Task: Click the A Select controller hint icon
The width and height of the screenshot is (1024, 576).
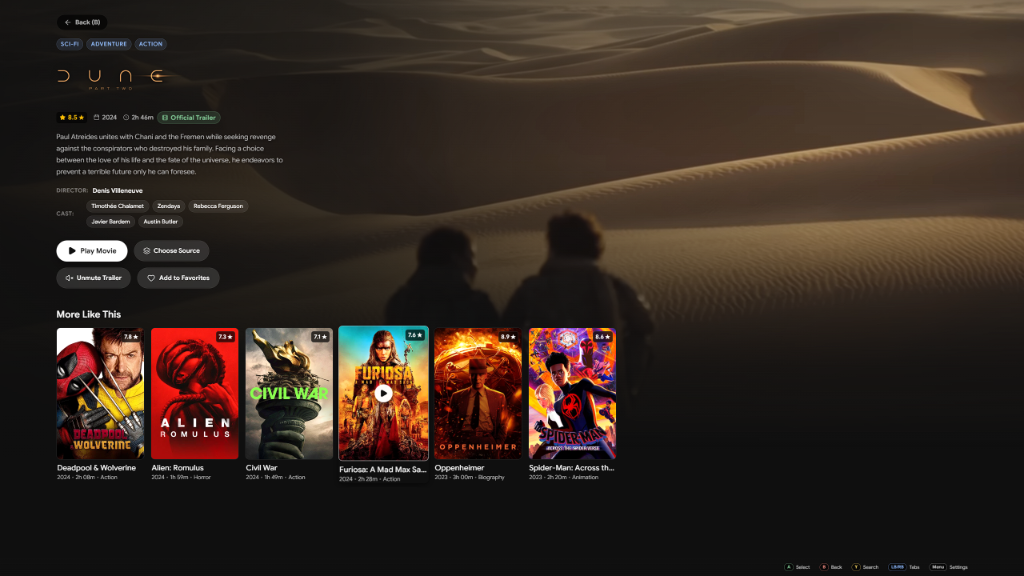Action: pyautogui.click(x=788, y=567)
